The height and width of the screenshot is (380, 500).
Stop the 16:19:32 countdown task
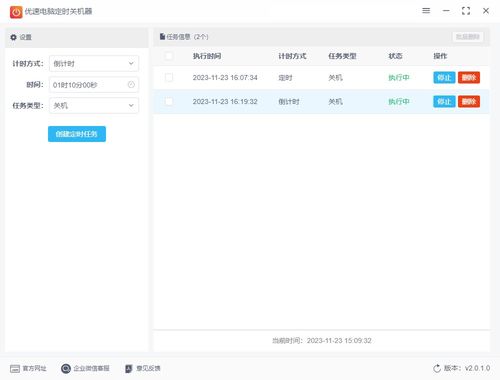click(x=444, y=102)
